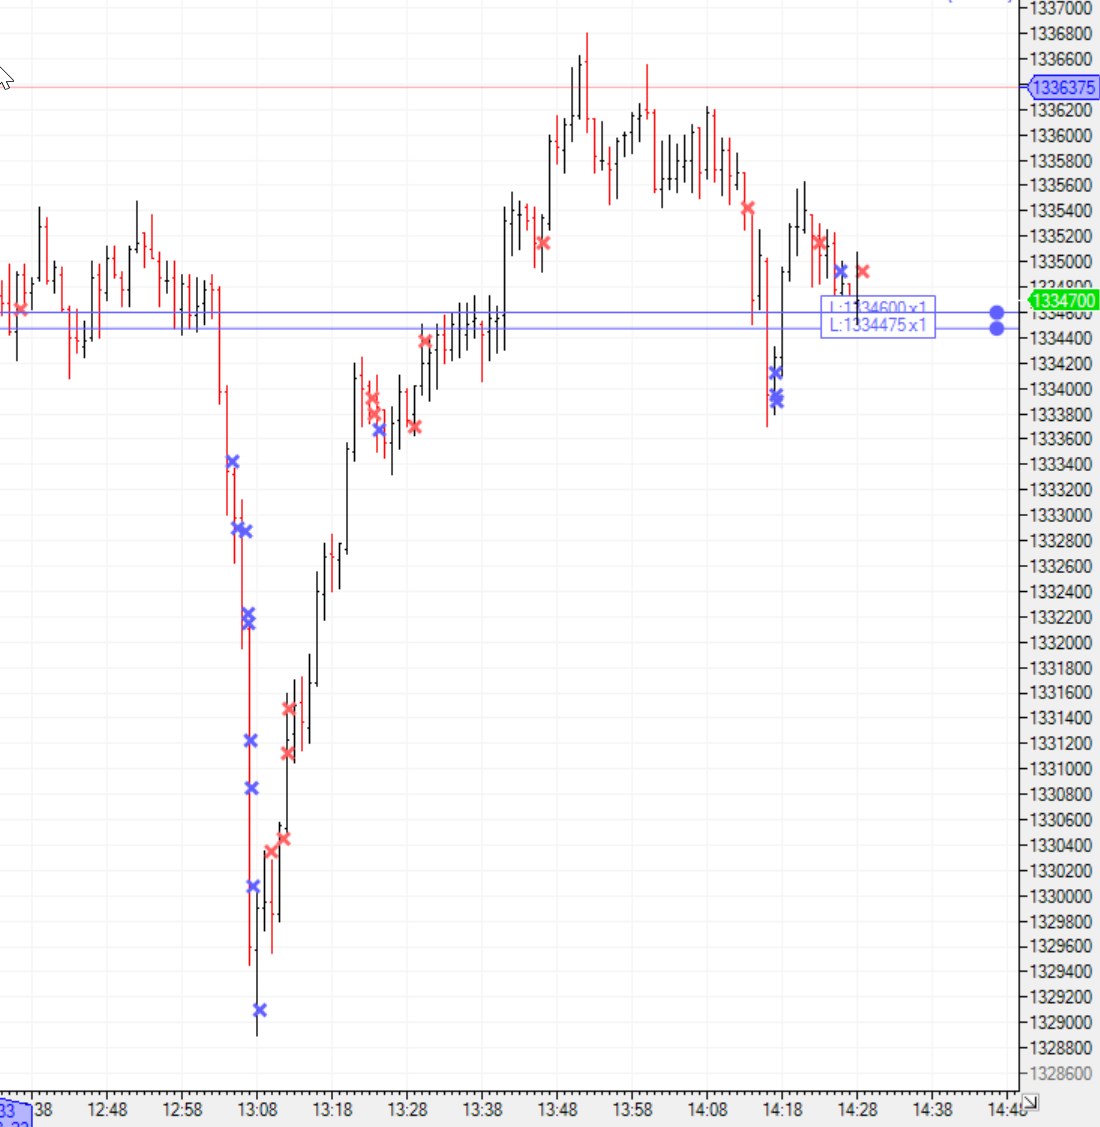Click the 14:08 time axis label
Screen dimensions: 1100x1127
(x=707, y=1110)
